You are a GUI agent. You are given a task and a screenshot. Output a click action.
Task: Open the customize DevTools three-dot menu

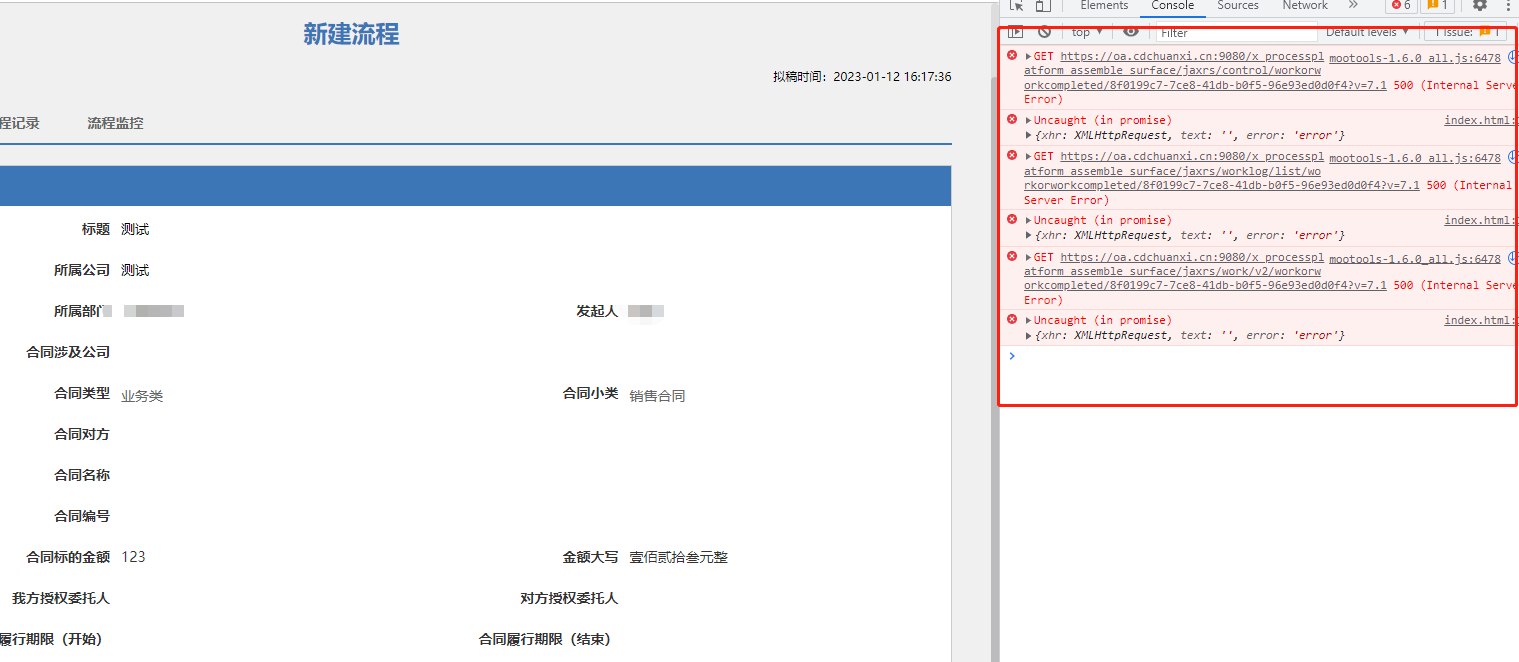tap(1510, 6)
